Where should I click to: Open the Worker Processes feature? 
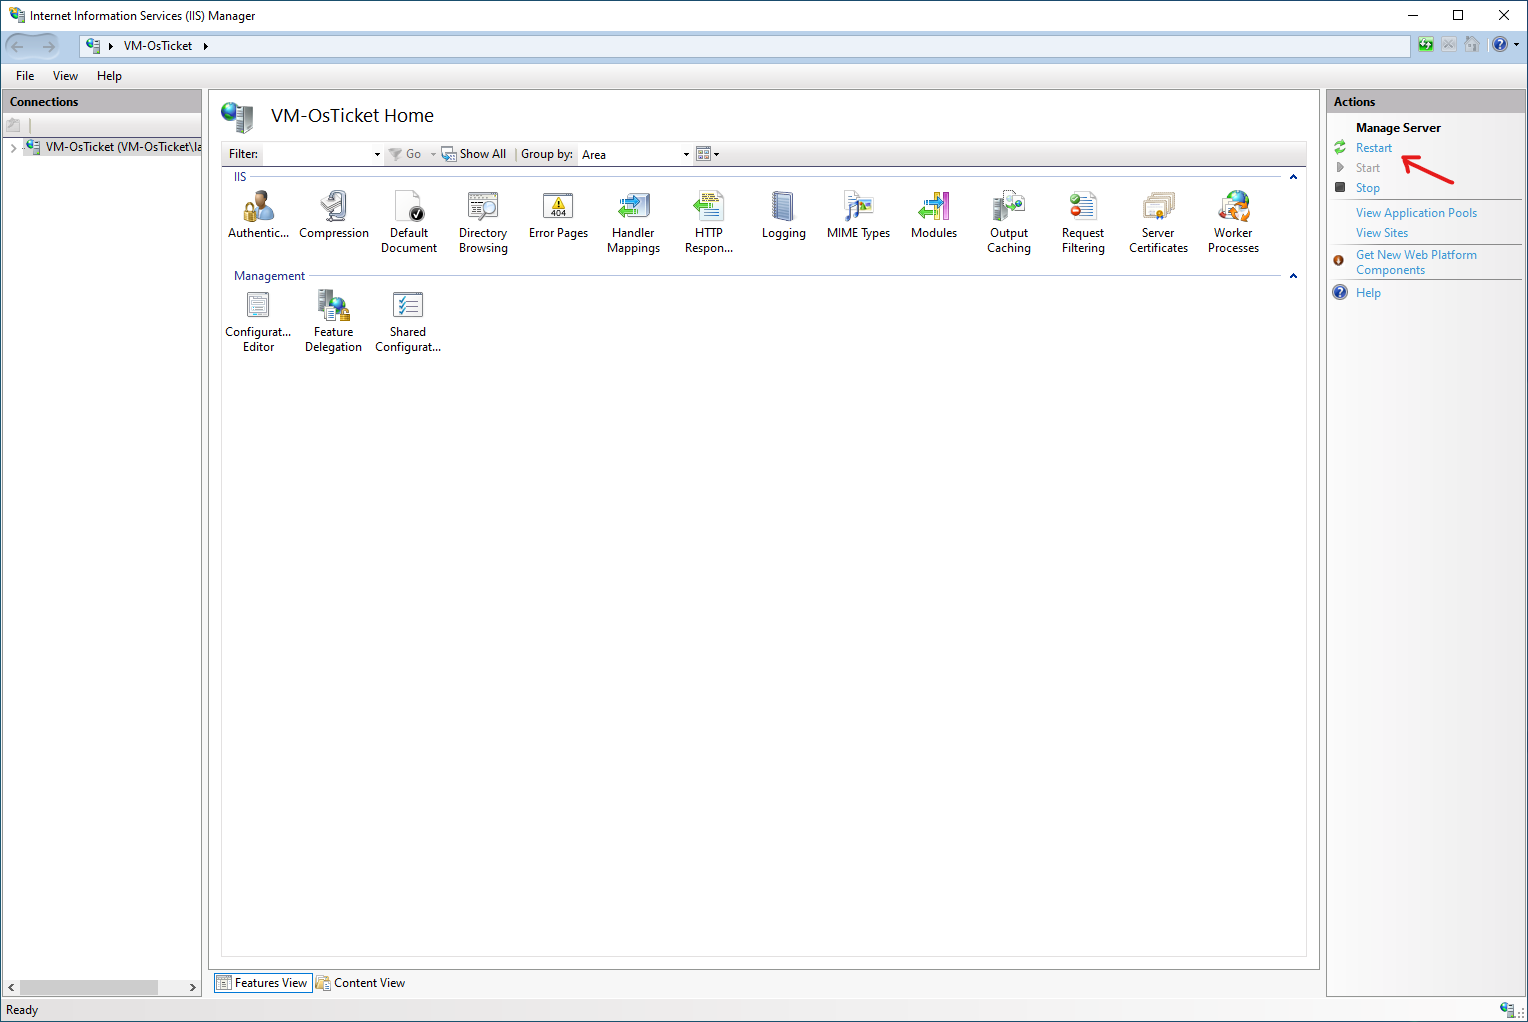coord(1233,222)
